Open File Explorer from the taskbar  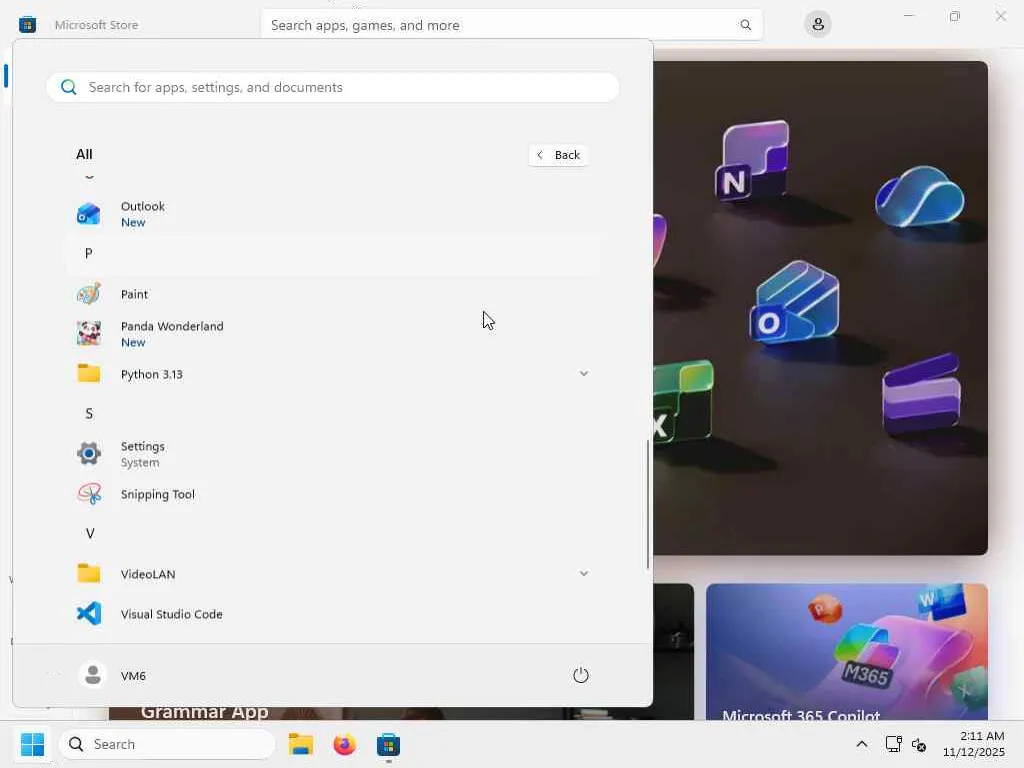pos(301,744)
